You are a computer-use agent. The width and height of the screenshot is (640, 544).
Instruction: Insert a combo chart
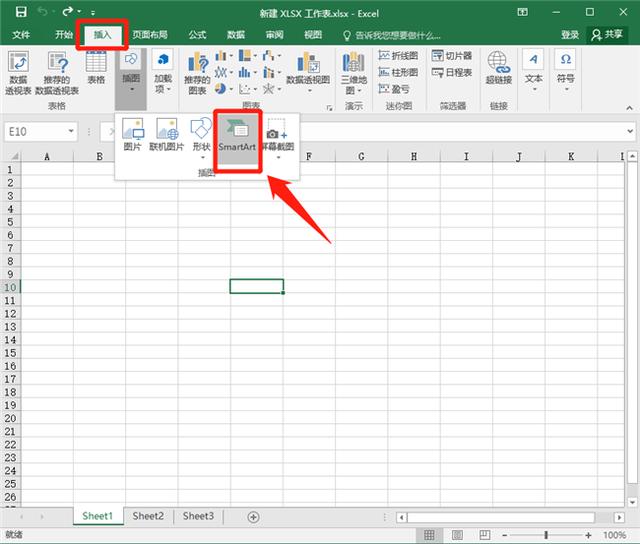272,72
